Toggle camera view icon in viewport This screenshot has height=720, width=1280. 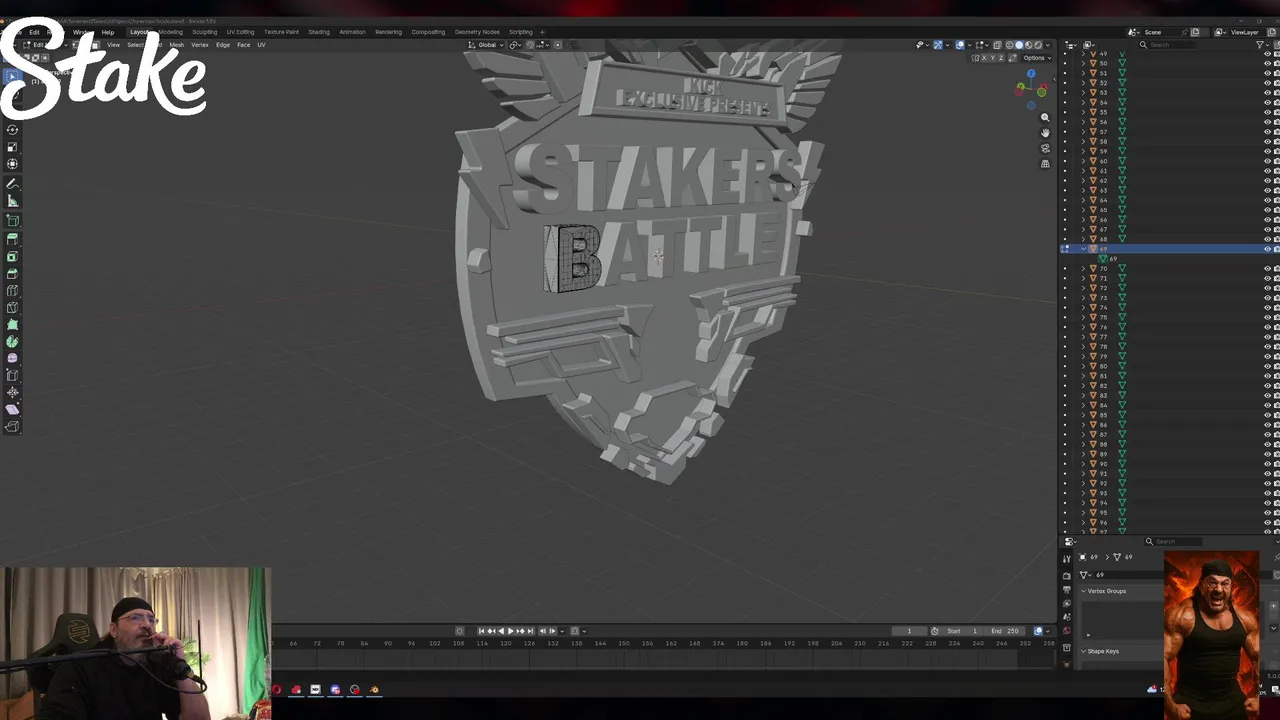pos(1045,148)
